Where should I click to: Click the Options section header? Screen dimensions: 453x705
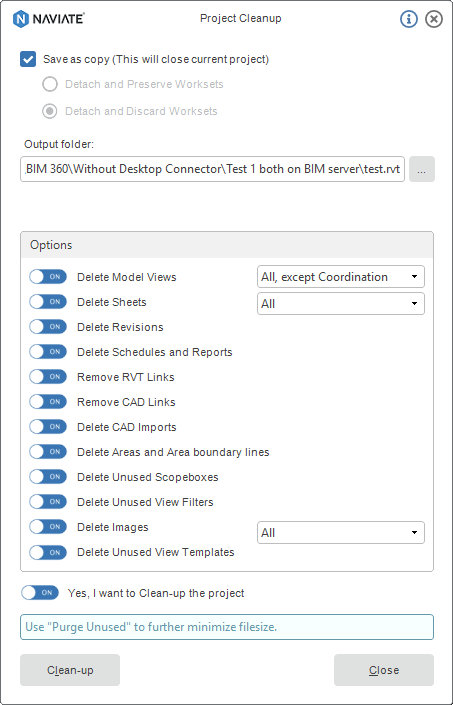point(227,245)
